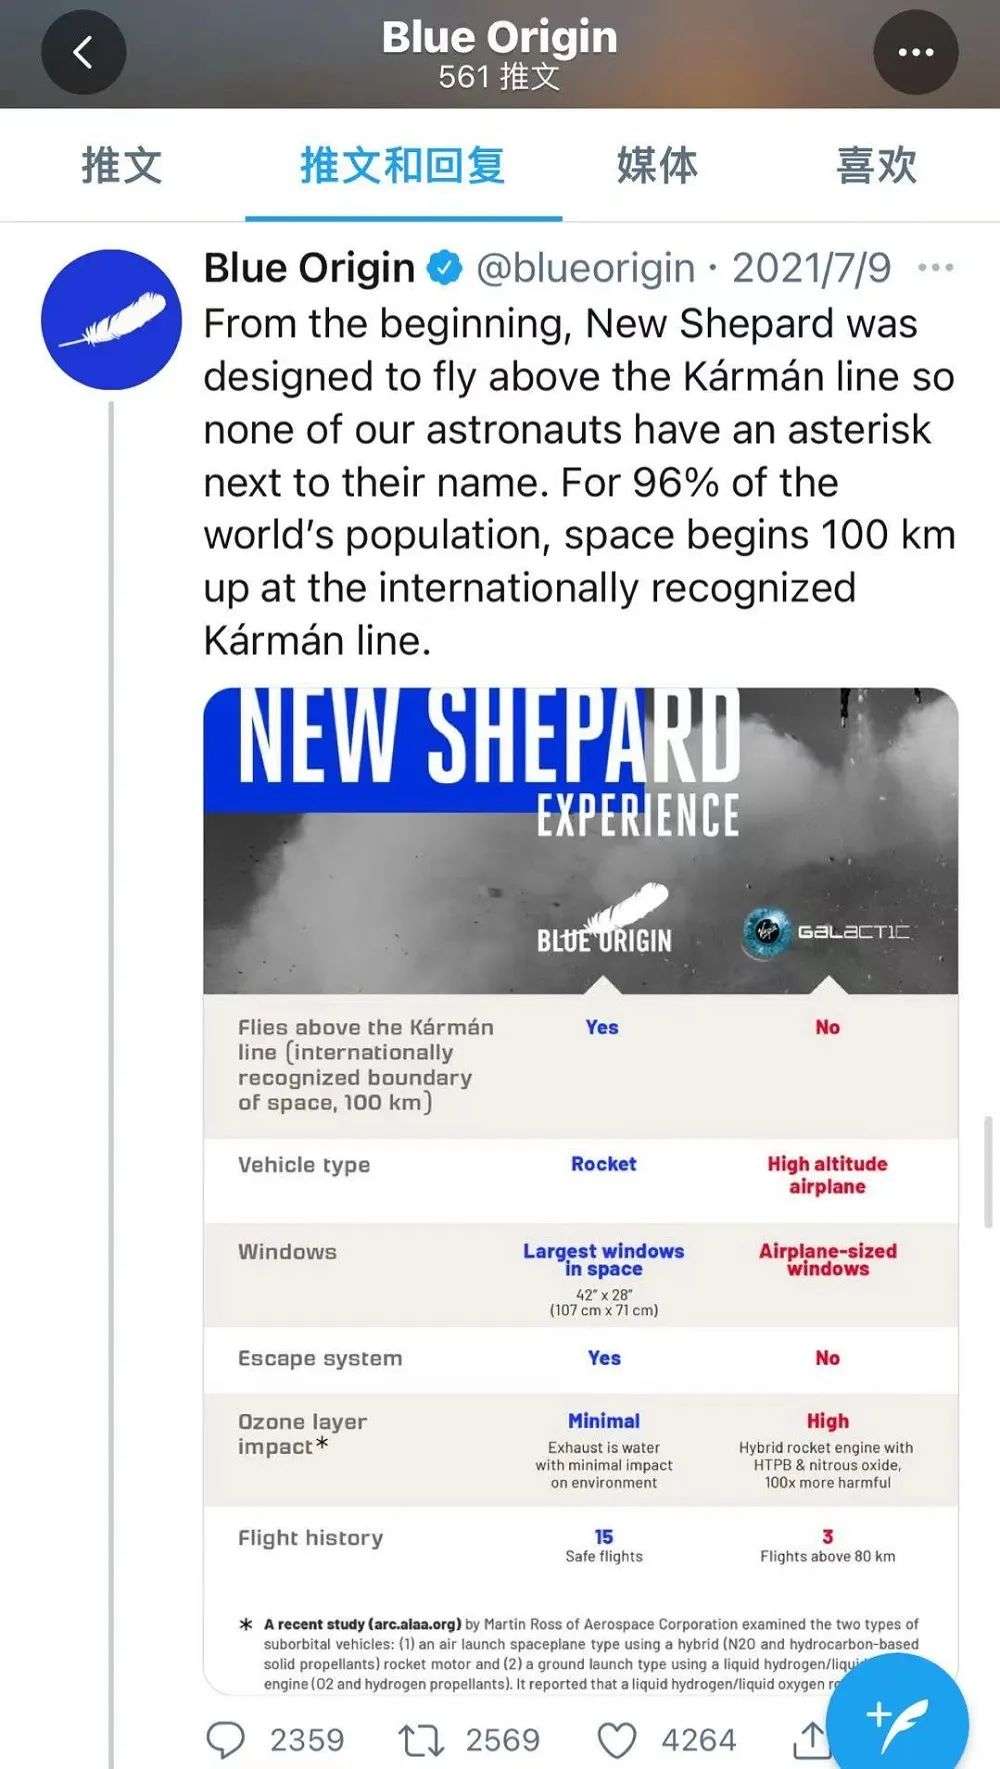Click the verified badge next to Blue Origin
Image resolution: width=1000 pixels, height=1769 pixels.
pos(445,268)
